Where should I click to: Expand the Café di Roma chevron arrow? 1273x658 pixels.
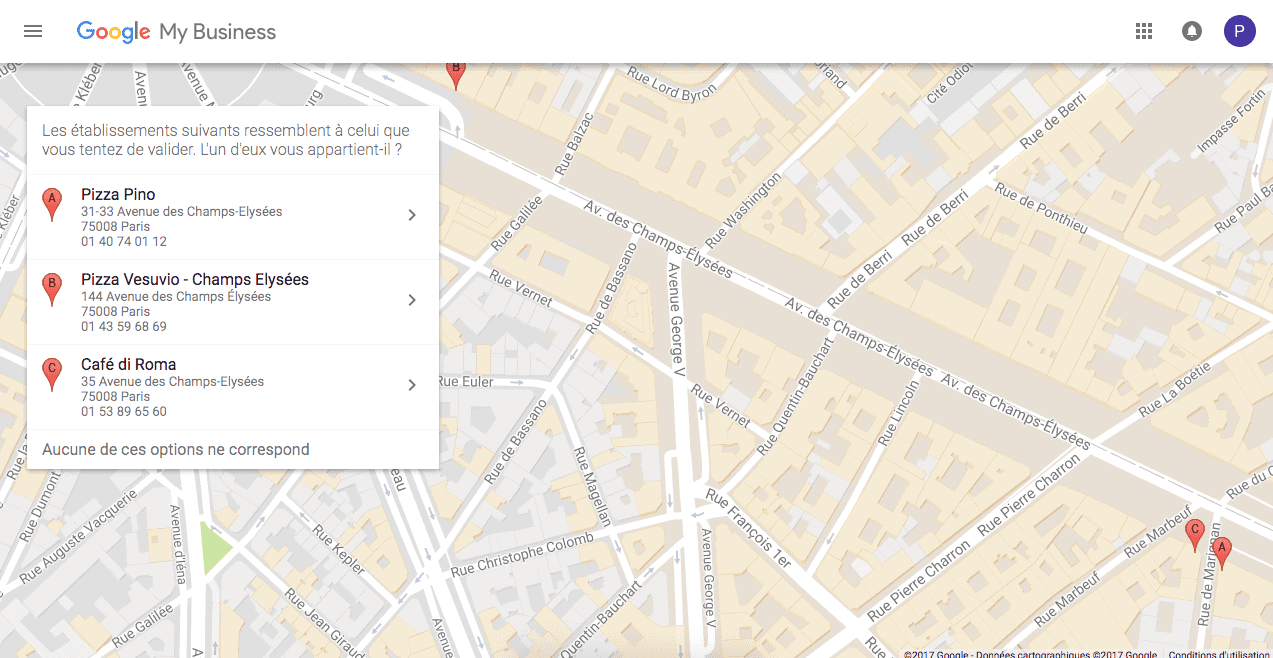tap(412, 385)
